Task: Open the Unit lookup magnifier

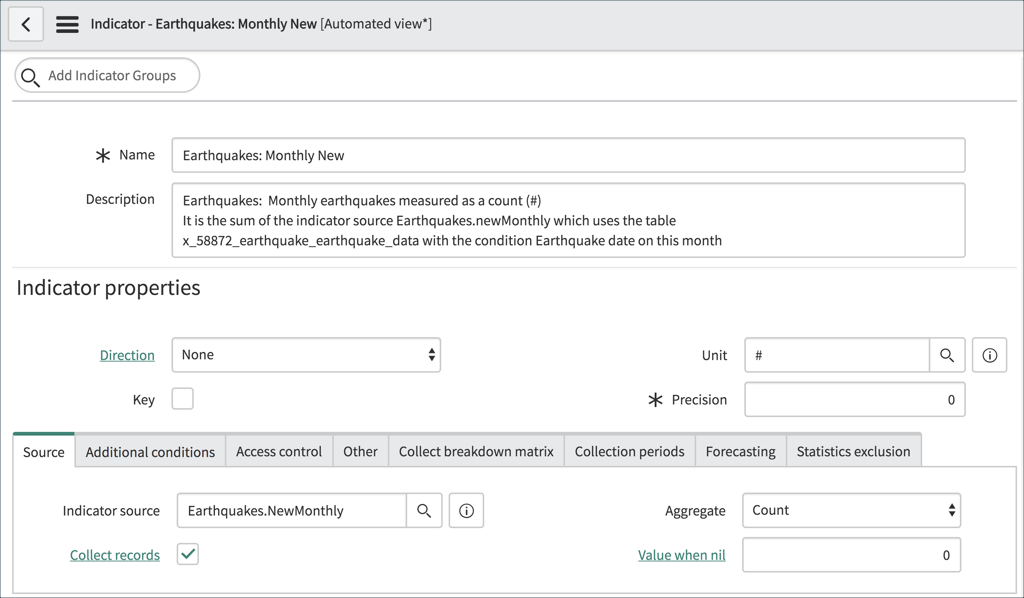Action: (946, 355)
